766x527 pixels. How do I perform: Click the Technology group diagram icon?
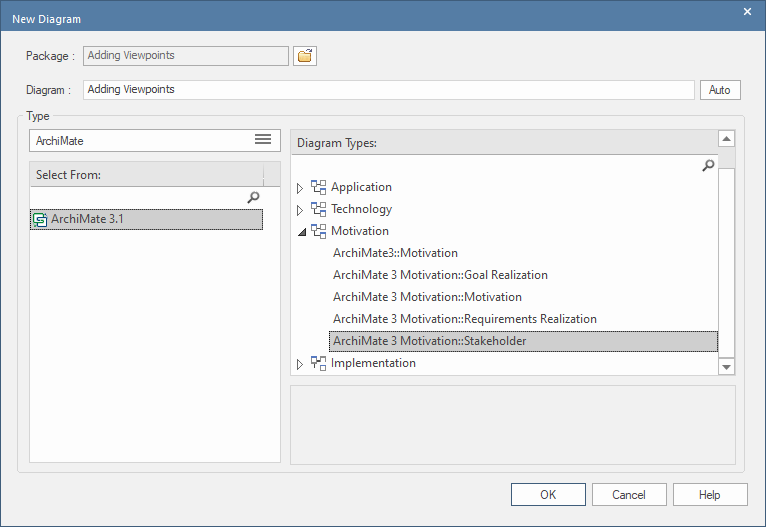pyautogui.click(x=319, y=210)
